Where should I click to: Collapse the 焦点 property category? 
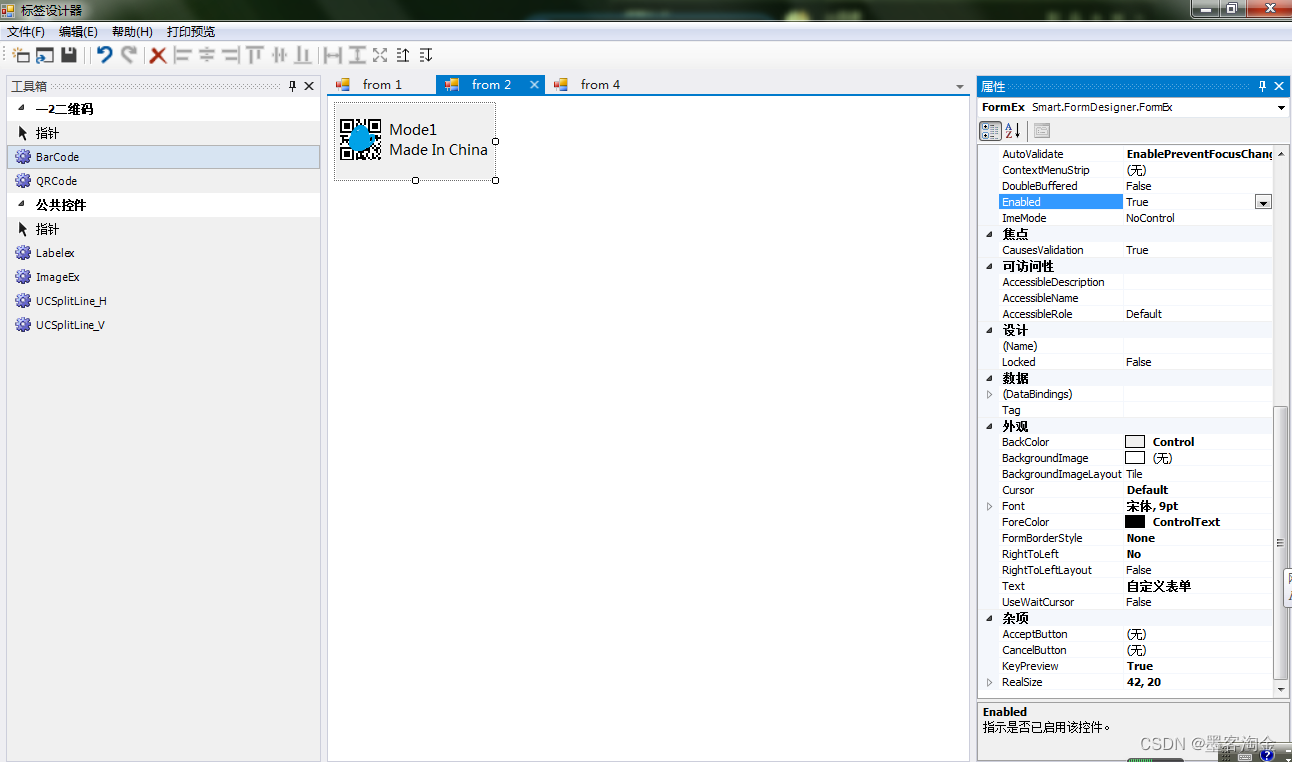point(990,234)
